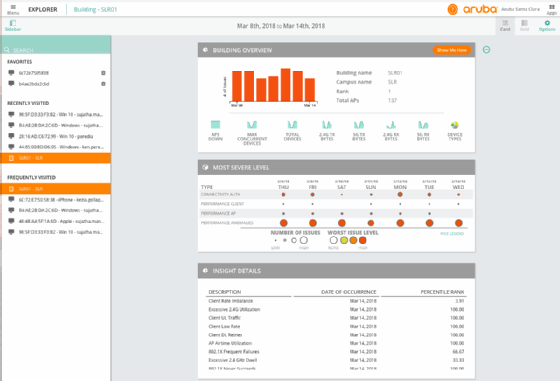This screenshot has width=560, height=381.
Task: Select the Excessive 2.4 GHz Dwell insight row
Action: pyautogui.click(x=336, y=360)
